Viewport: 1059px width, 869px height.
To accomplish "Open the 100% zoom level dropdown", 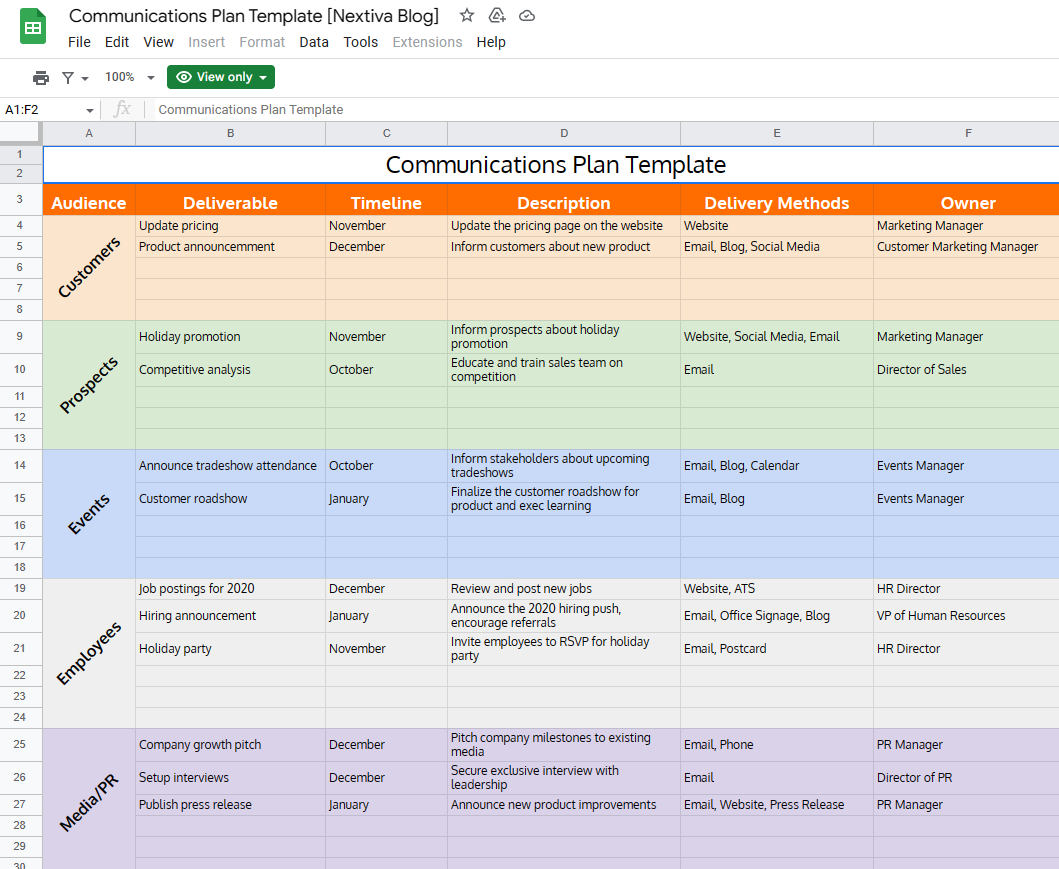I will 128,77.
